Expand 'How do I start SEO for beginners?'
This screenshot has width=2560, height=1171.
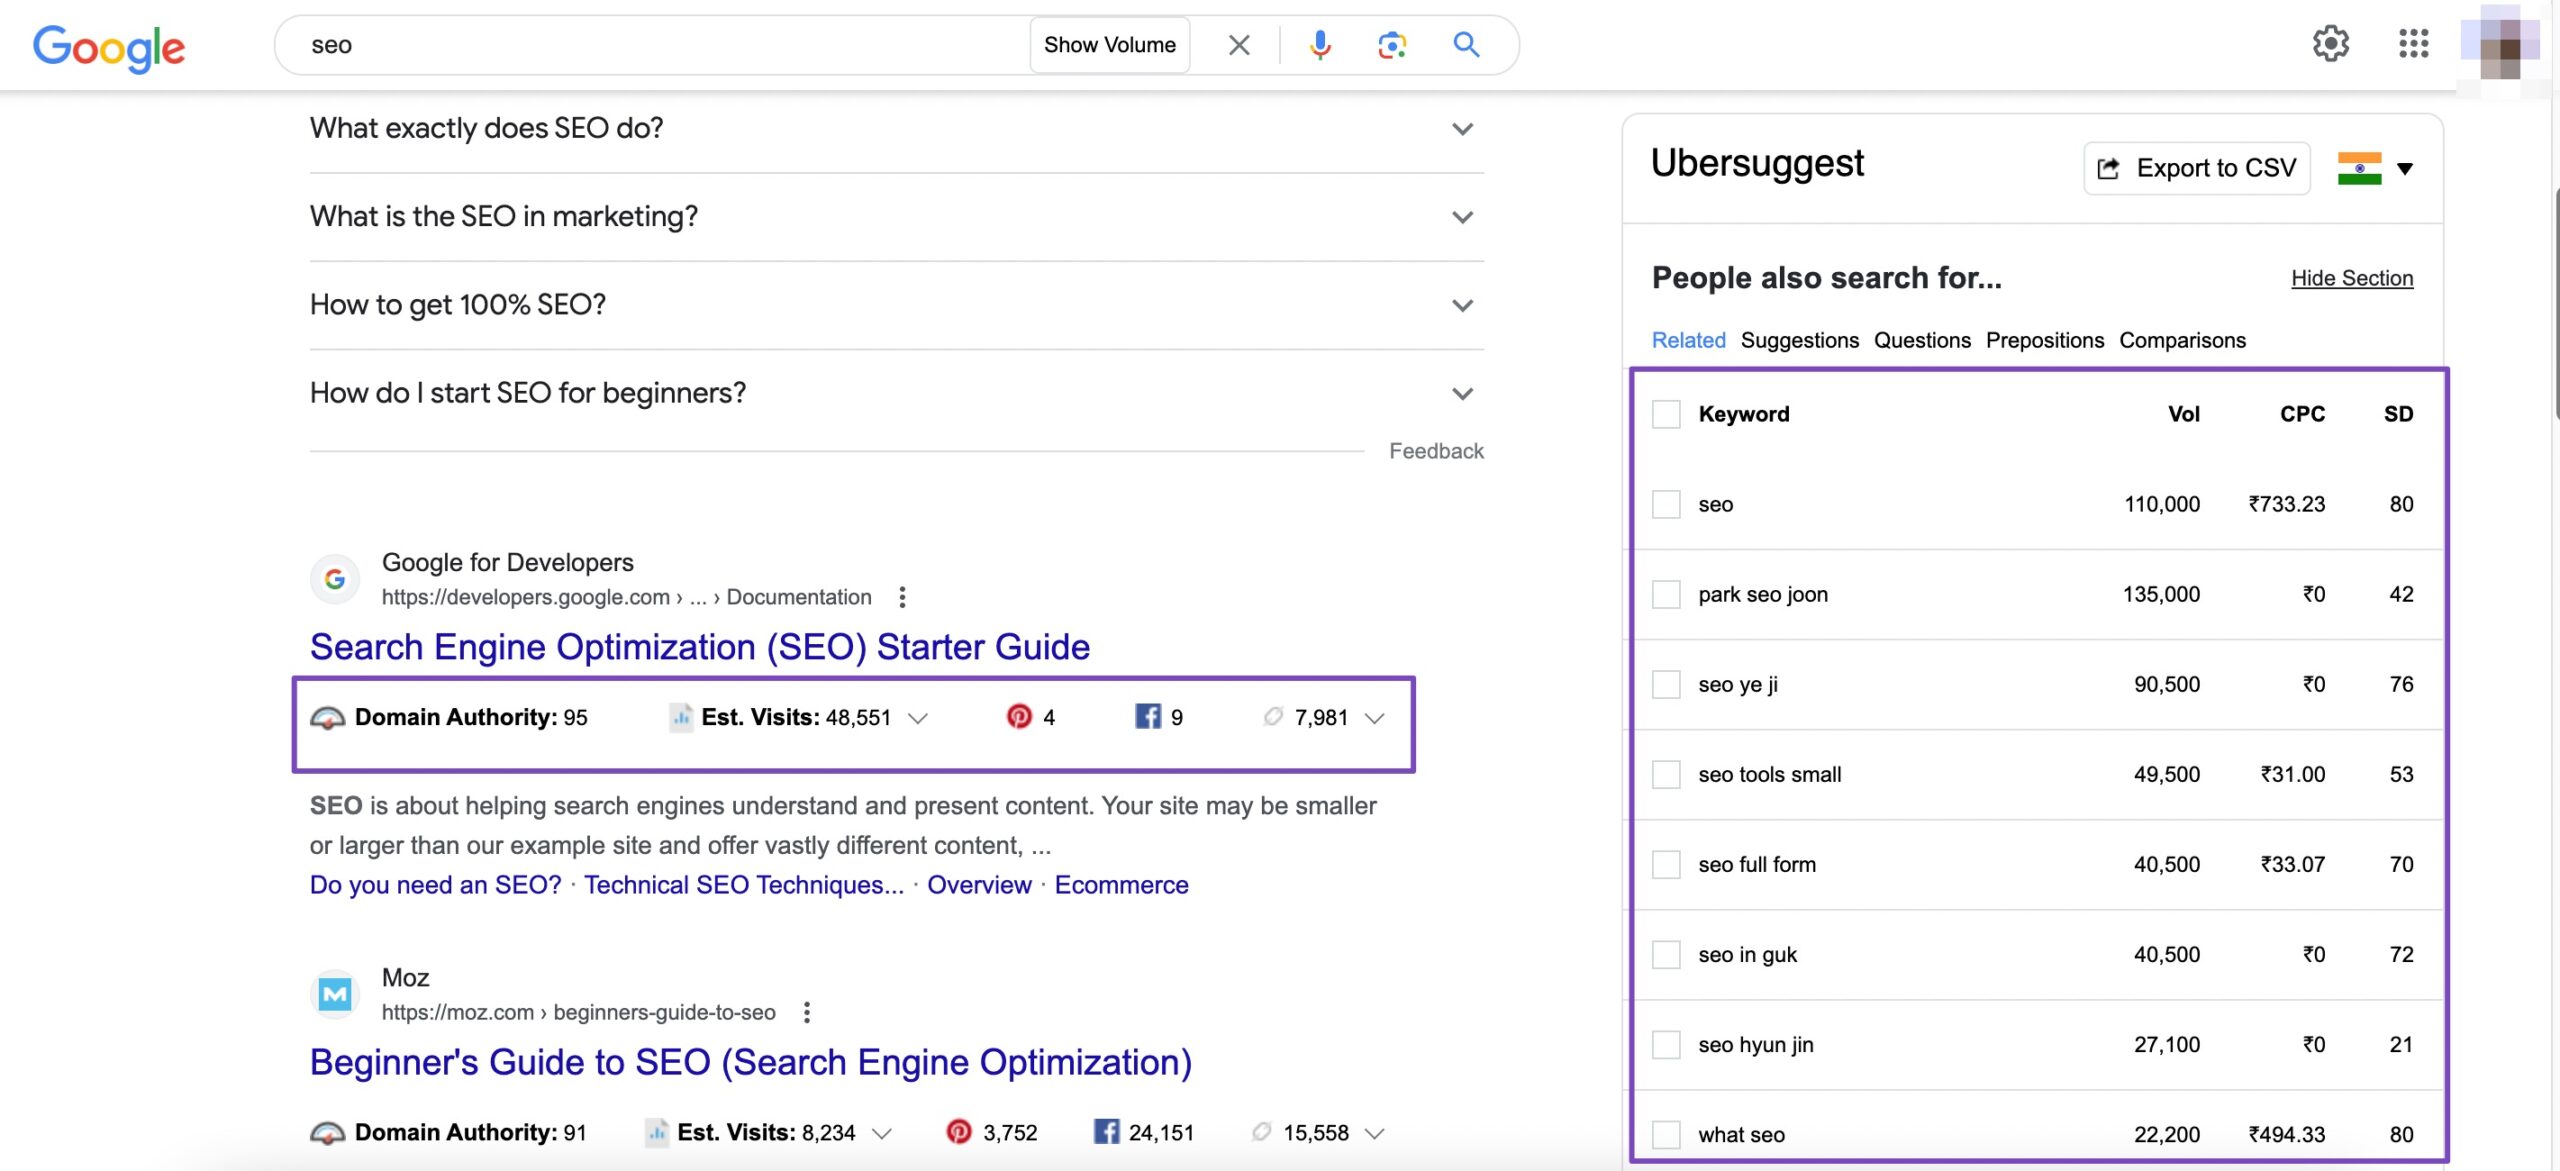(x=897, y=393)
